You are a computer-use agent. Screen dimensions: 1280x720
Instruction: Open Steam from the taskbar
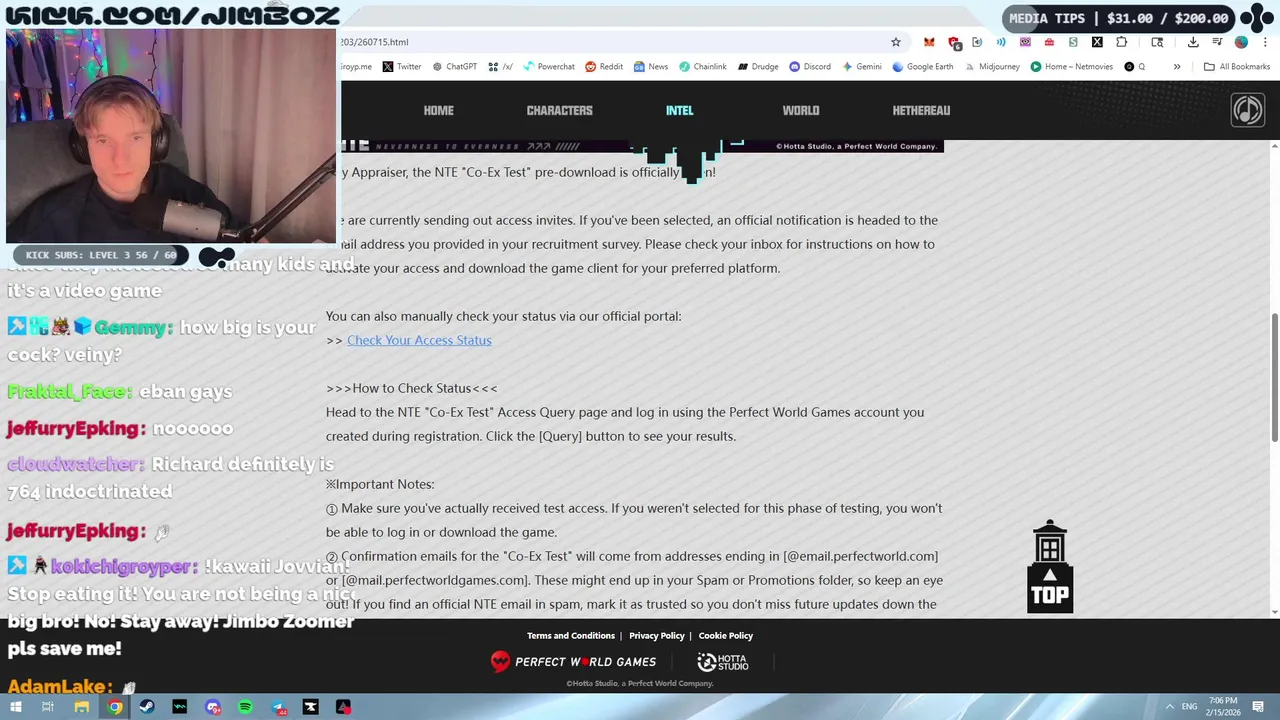[147, 707]
